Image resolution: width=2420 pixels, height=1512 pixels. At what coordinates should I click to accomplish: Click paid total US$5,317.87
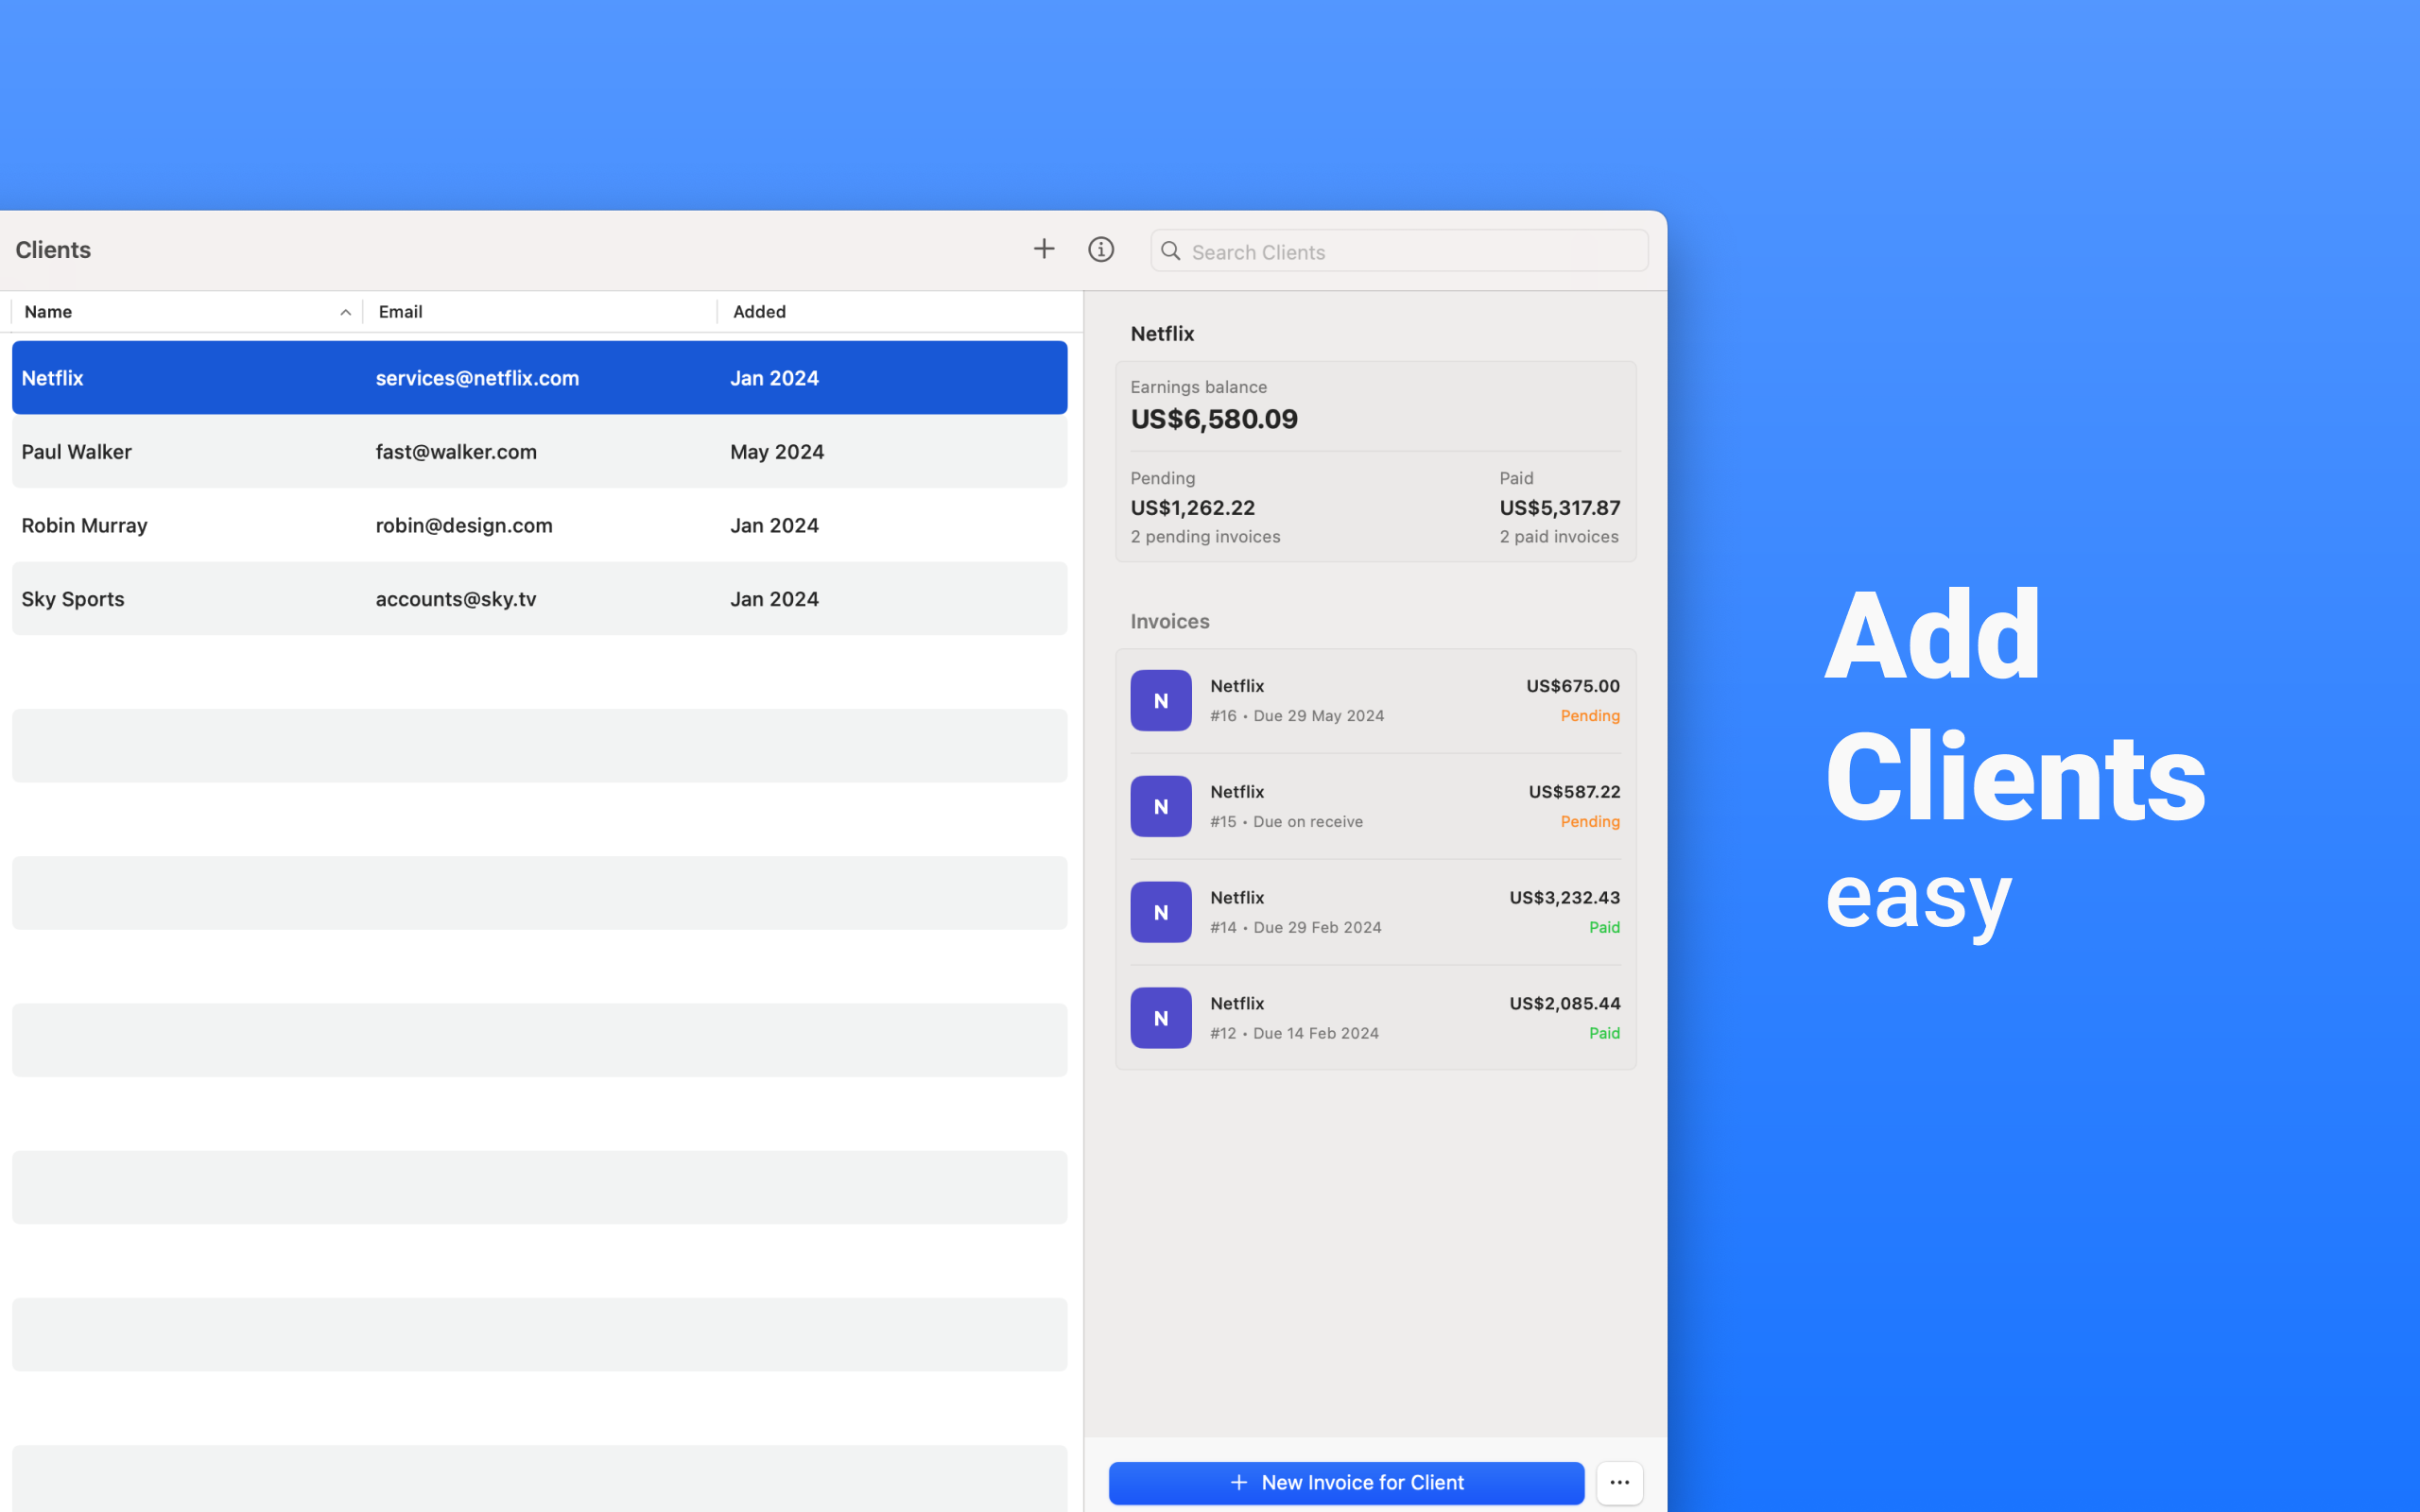[x=1559, y=508]
